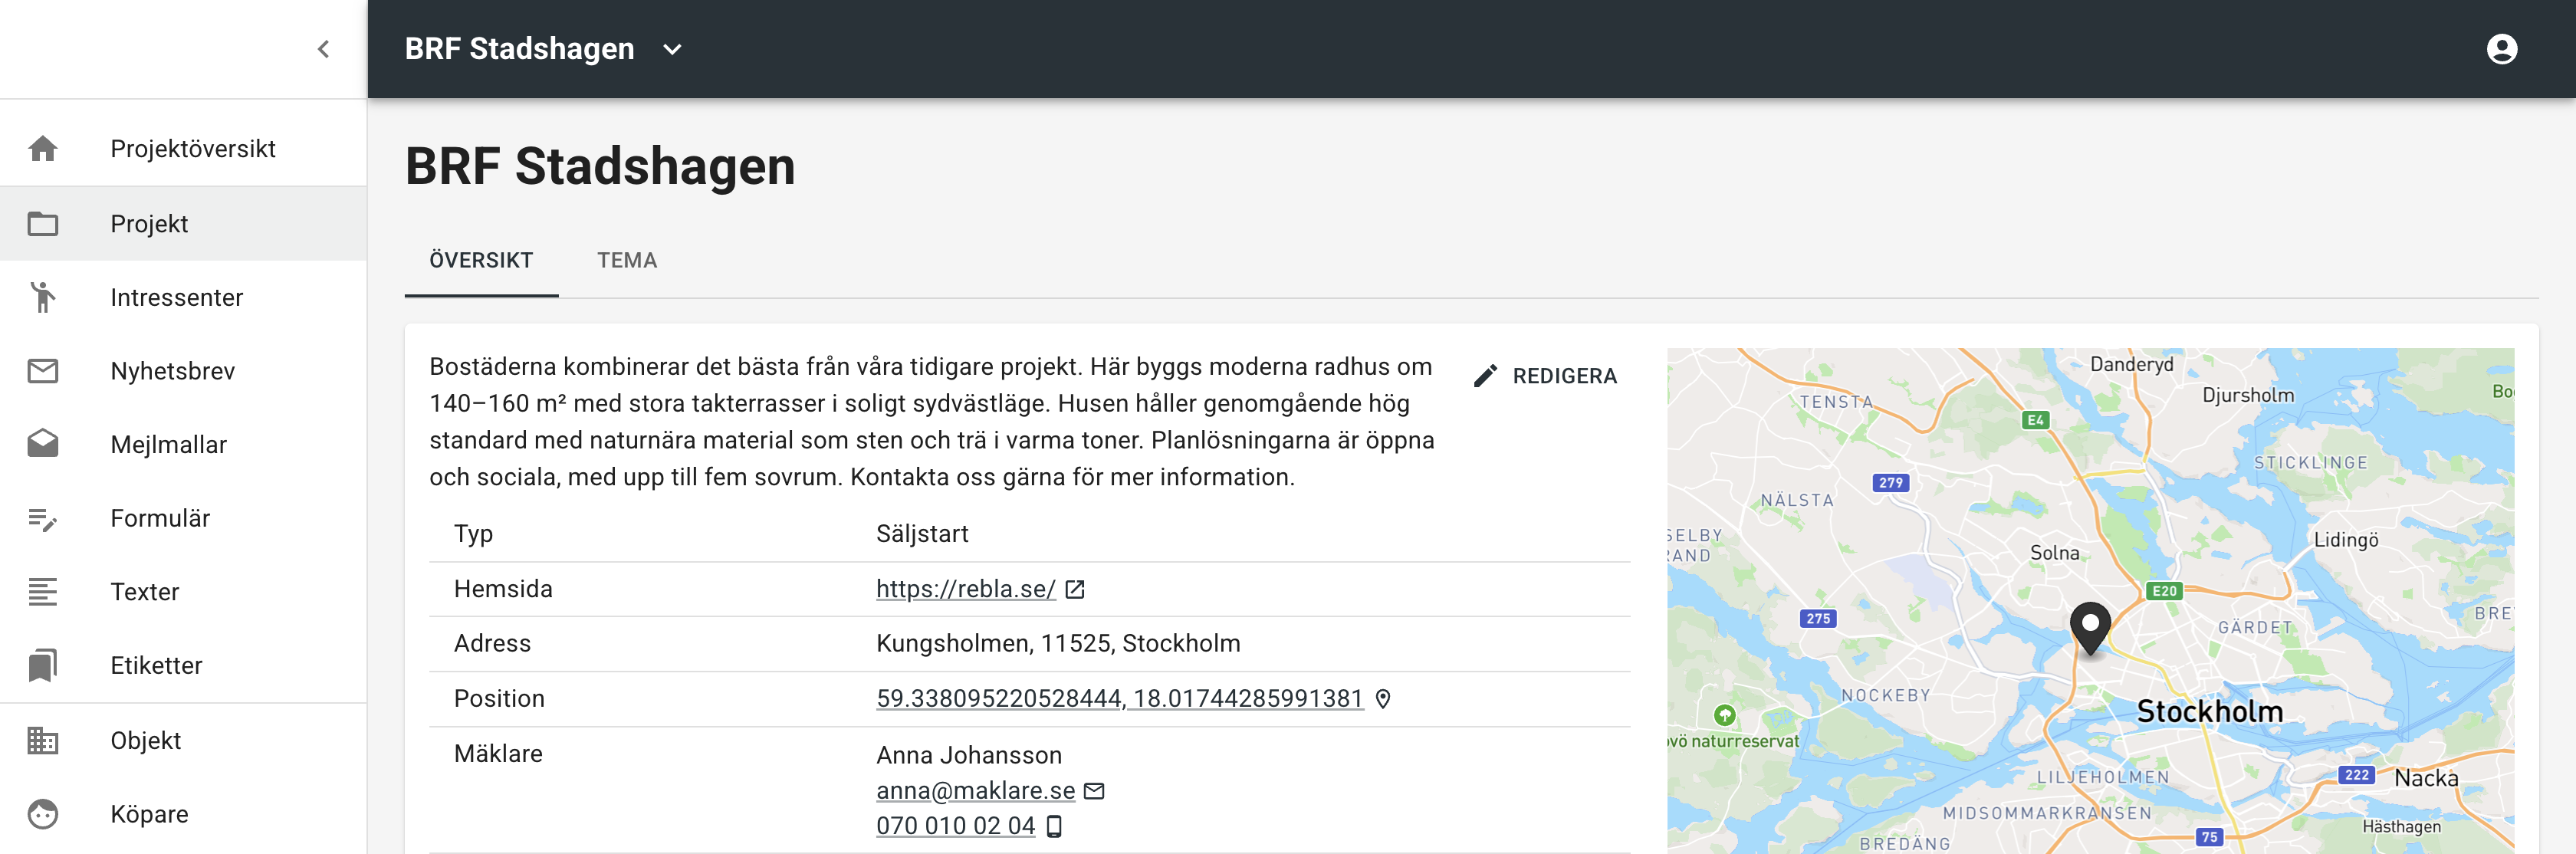Image resolution: width=2576 pixels, height=854 pixels.
Task: Click the Stockholm label on the map
Action: pyautogui.click(x=2209, y=712)
